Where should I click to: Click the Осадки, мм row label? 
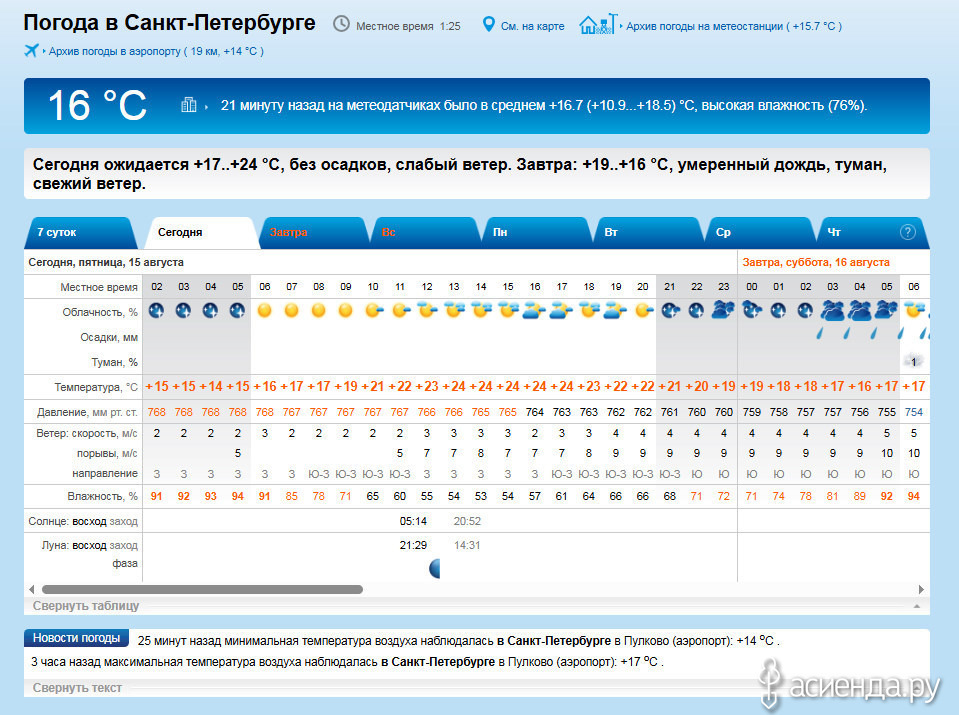[x=109, y=338]
